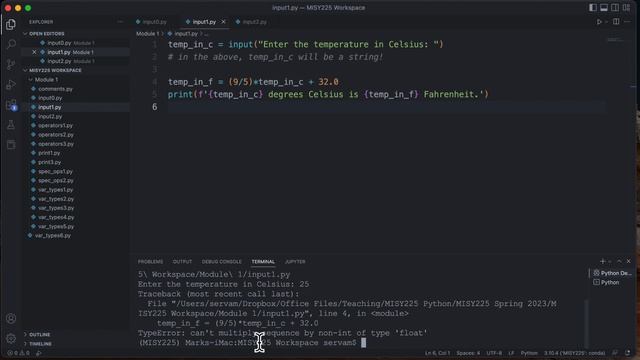
Task: Open spec_ops1.py from the file tree
Action: (55, 171)
